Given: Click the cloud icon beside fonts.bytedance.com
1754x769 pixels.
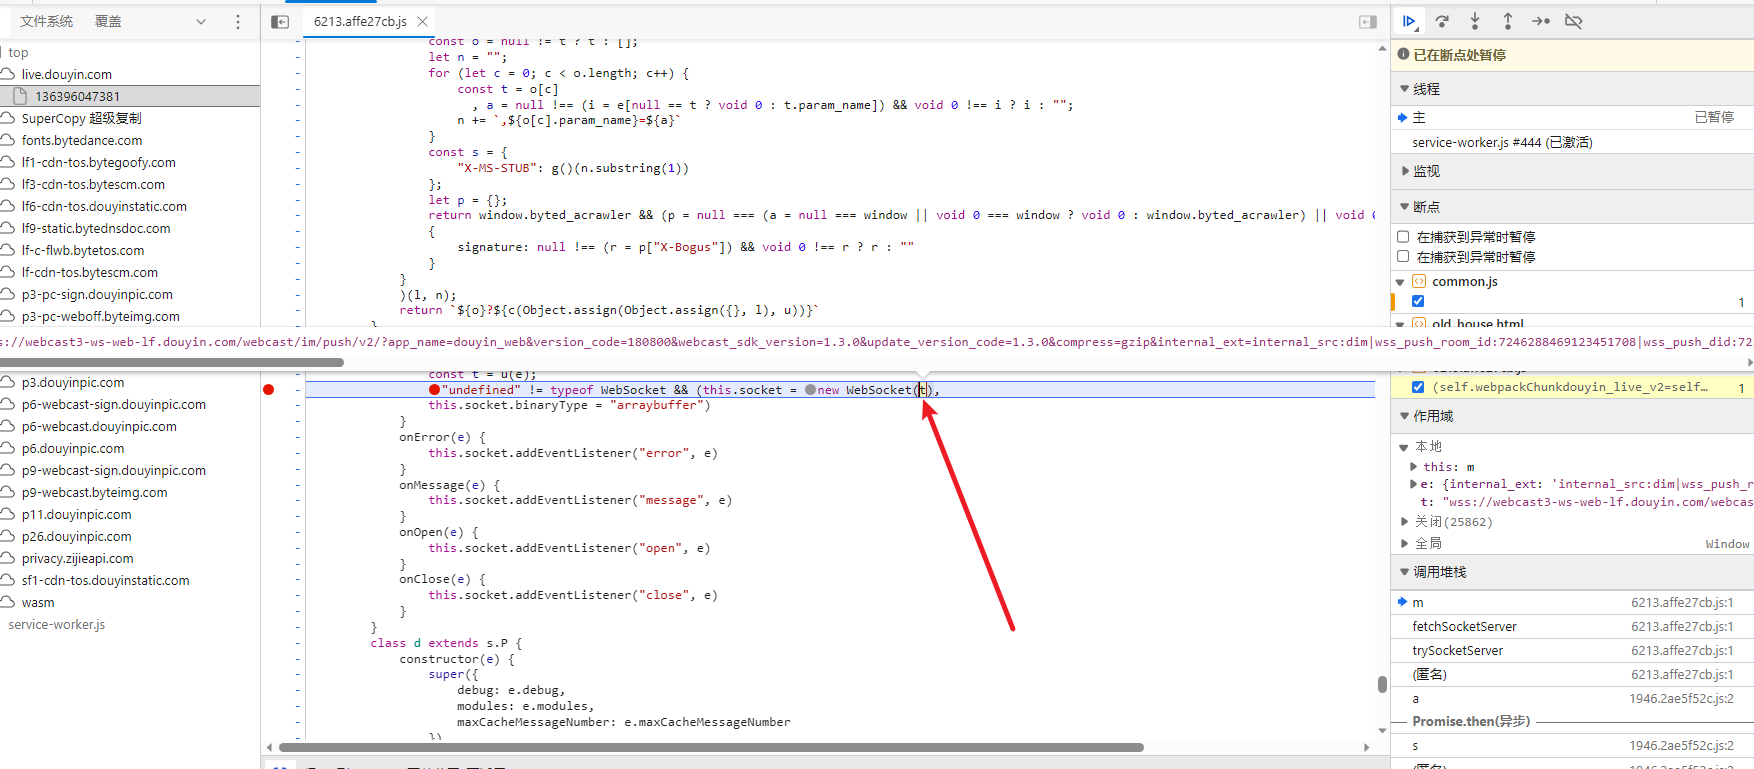Looking at the screenshot, I should coord(8,140).
